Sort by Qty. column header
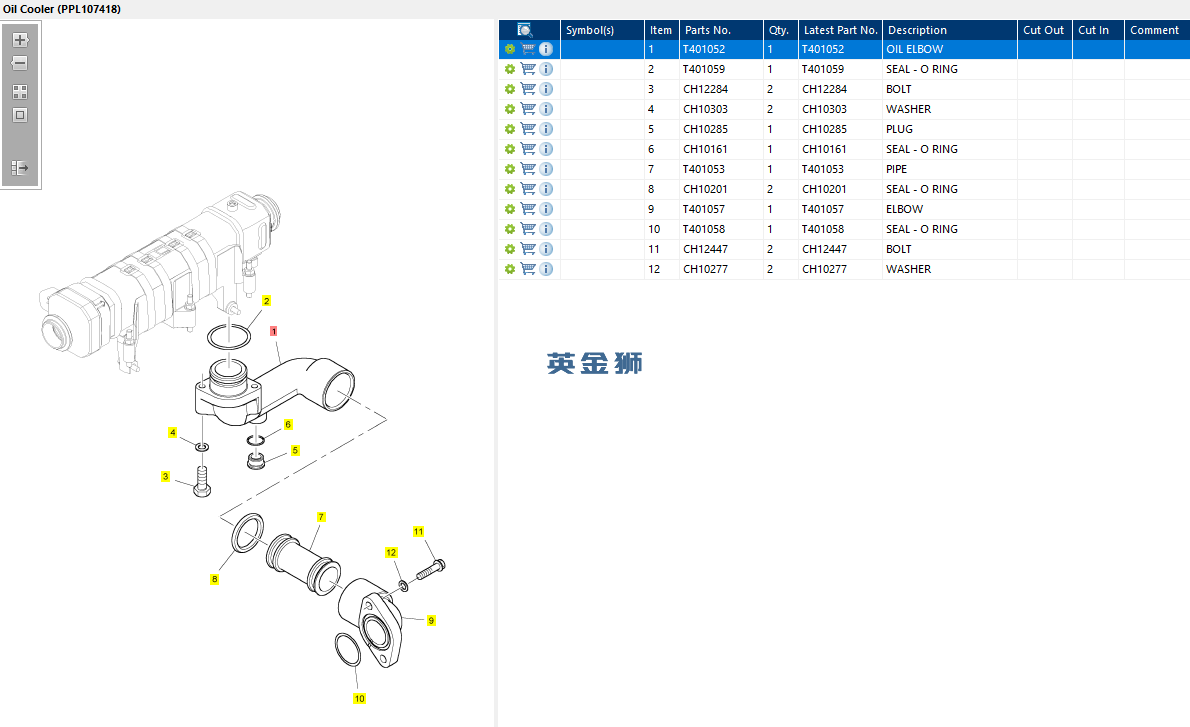1190x727 pixels. 780,30
